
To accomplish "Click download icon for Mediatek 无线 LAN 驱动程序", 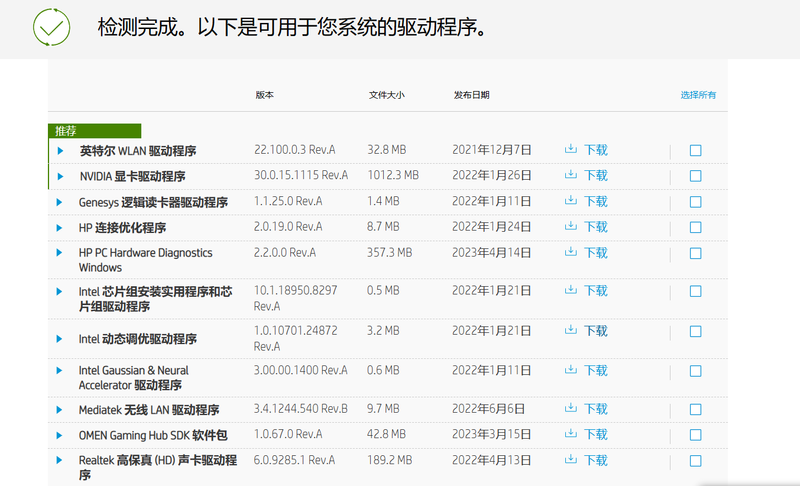I will click(x=571, y=409).
